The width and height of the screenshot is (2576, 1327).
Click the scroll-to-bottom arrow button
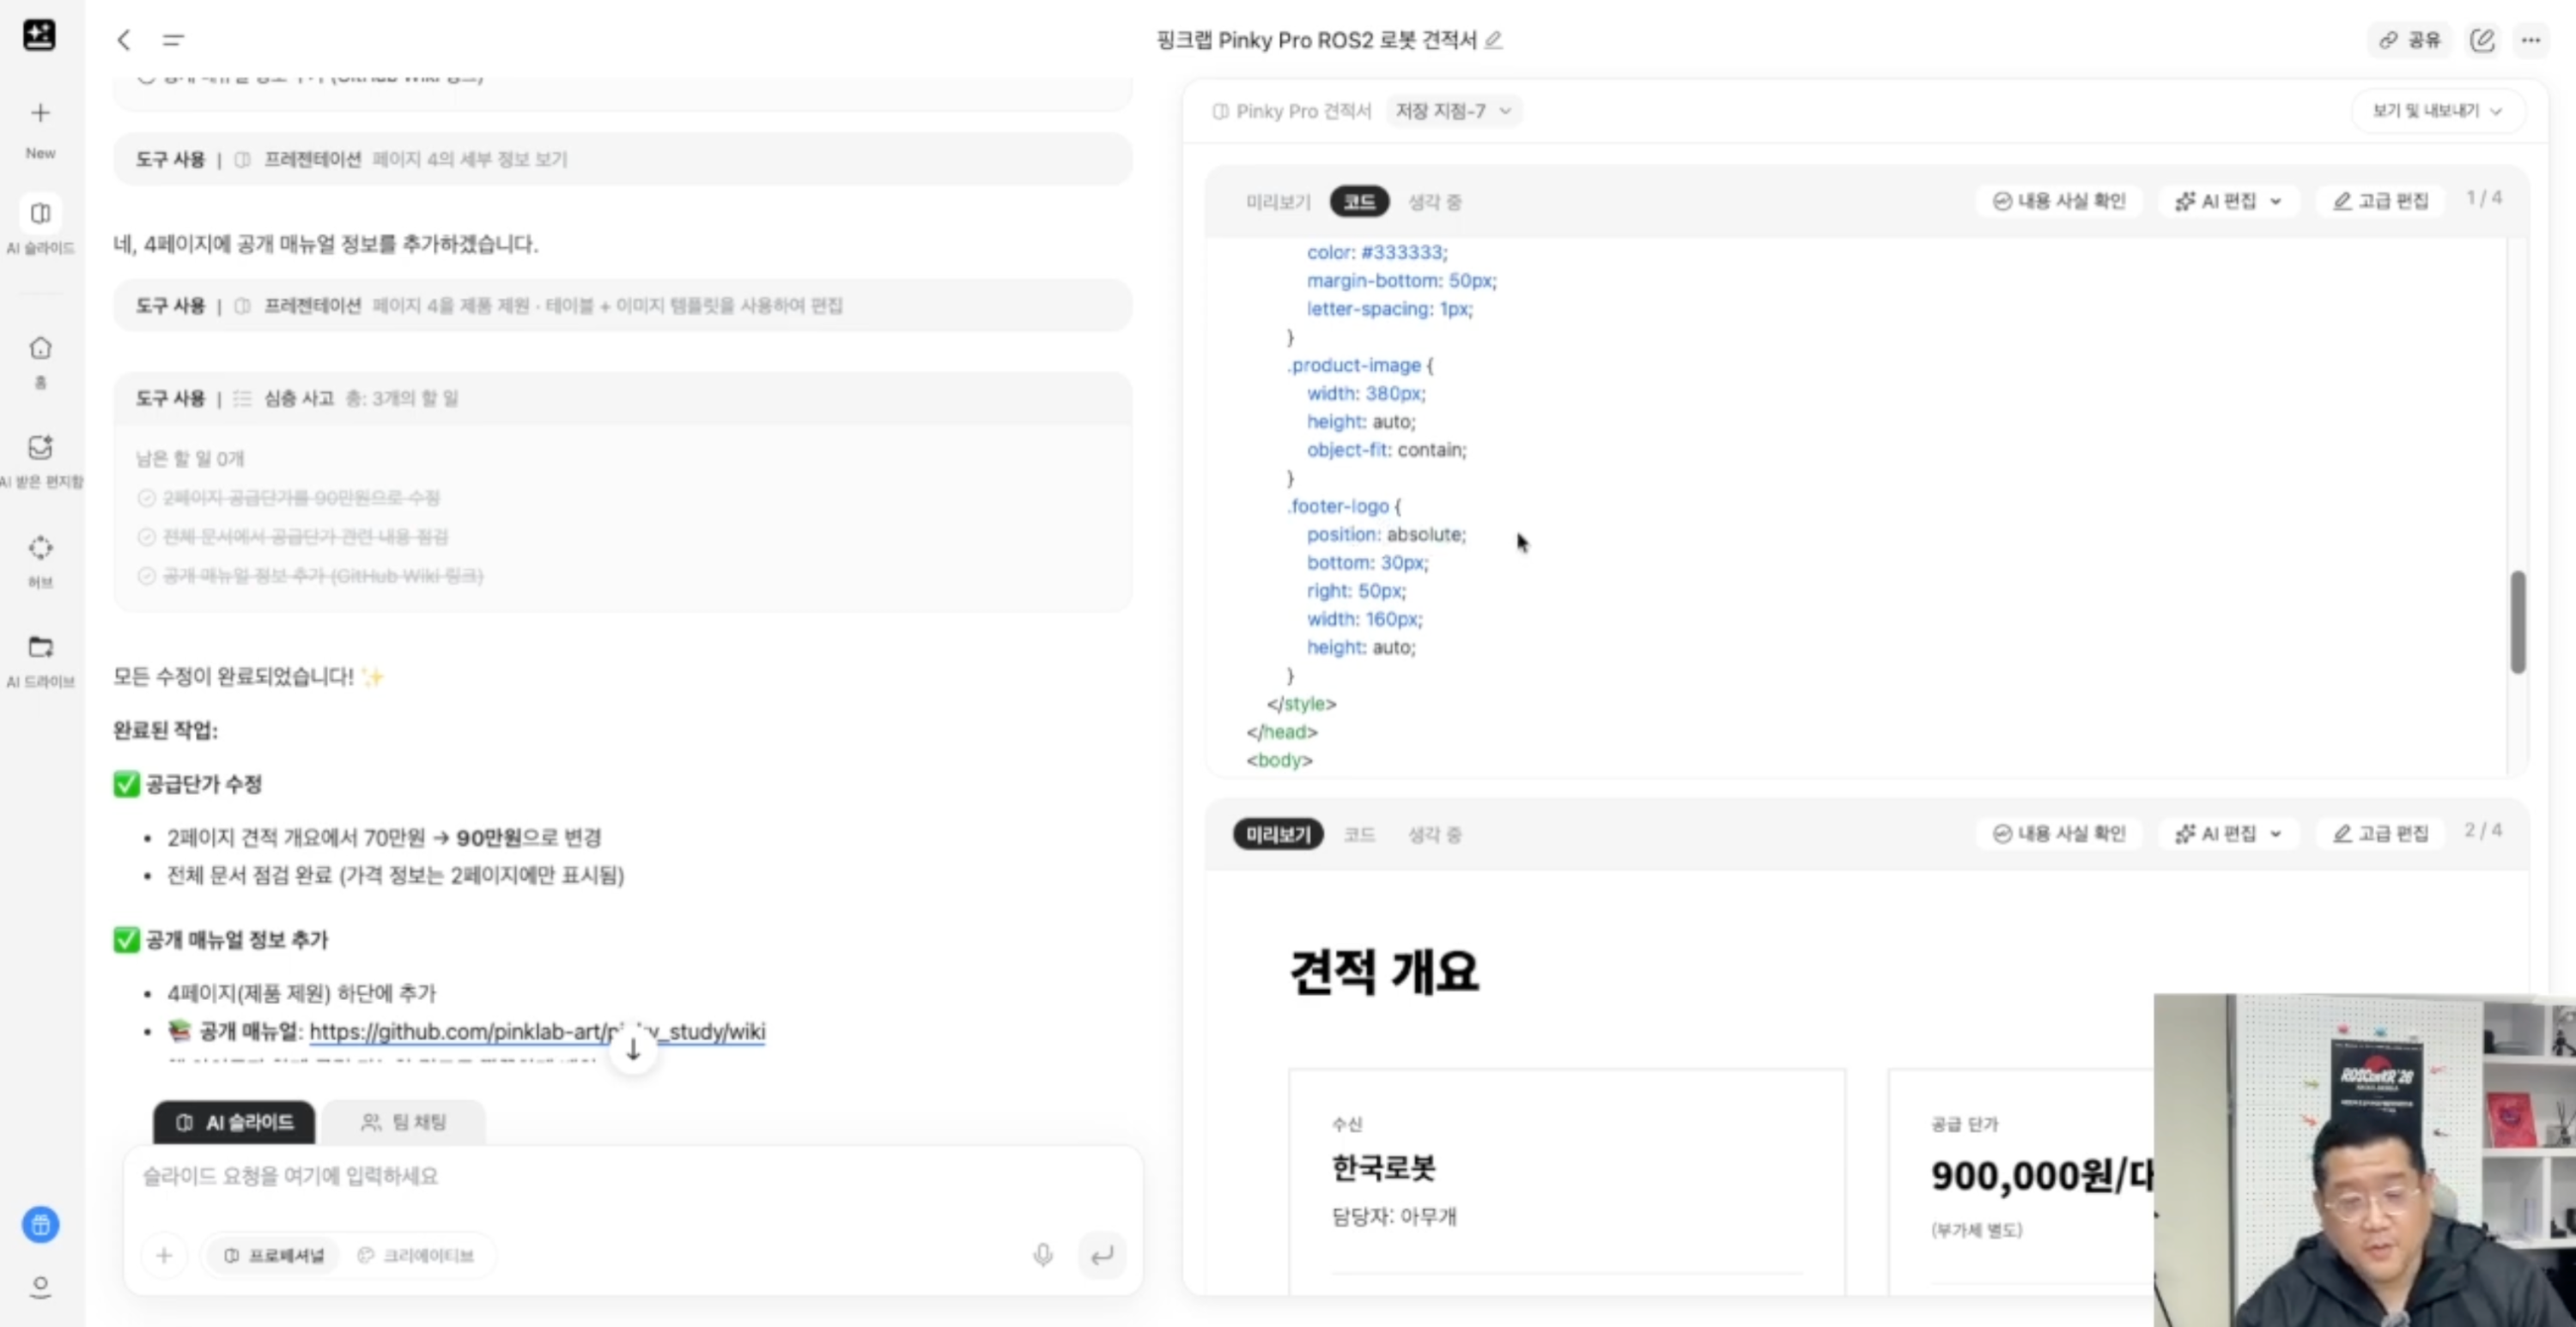point(633,1050)
